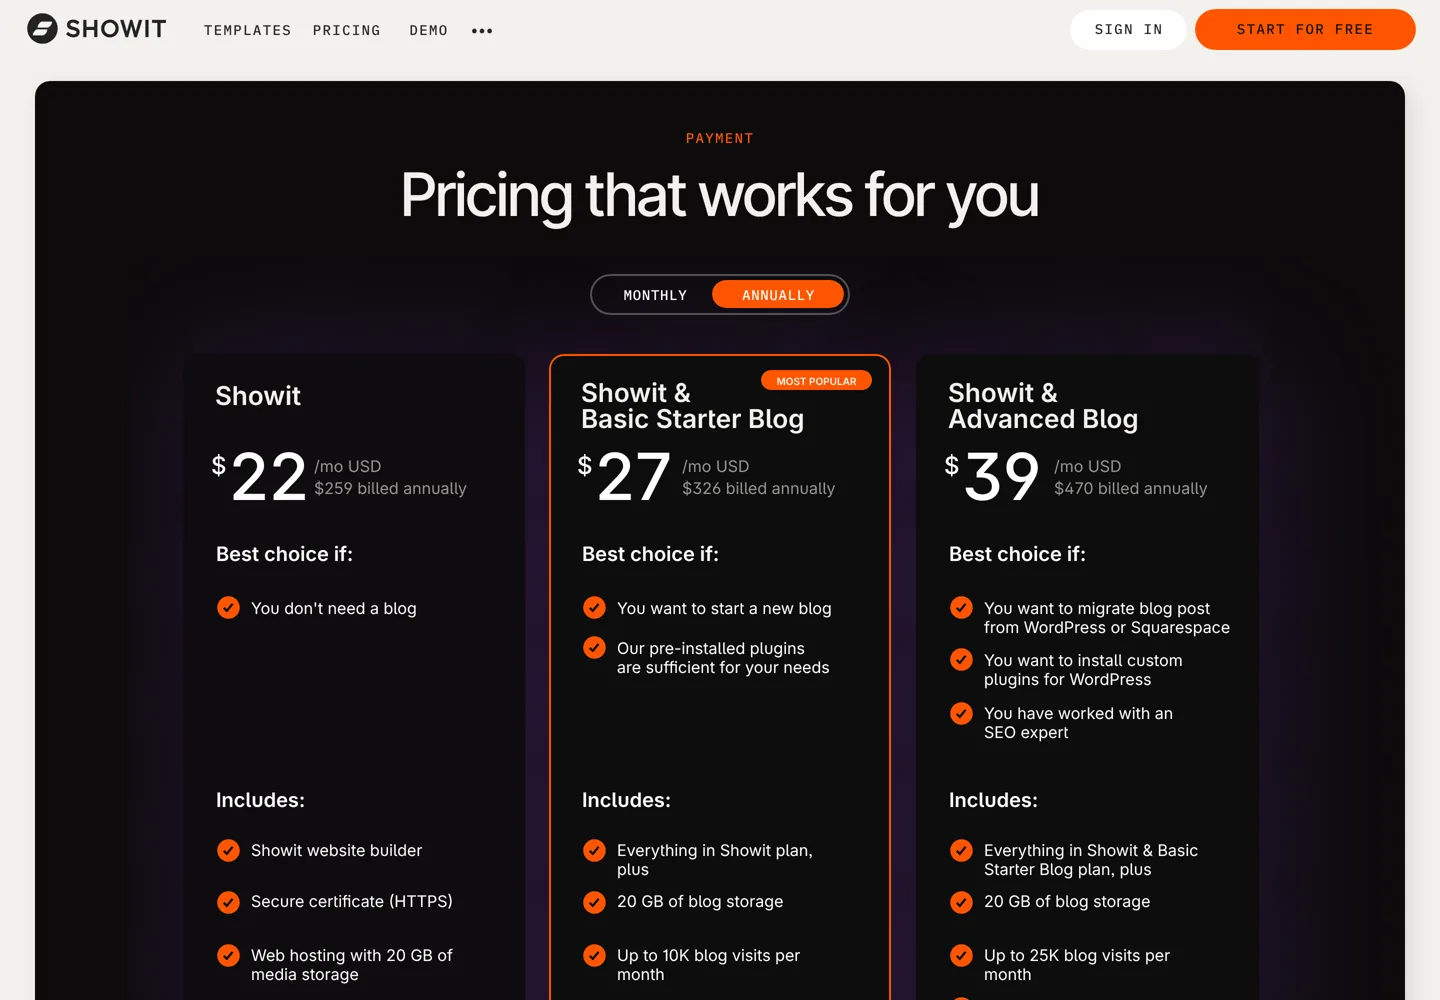Image resolution: width=1440 pixels, height=1000 pixels.
Task: Click the Start For Free button
Action: [1305, 30]
